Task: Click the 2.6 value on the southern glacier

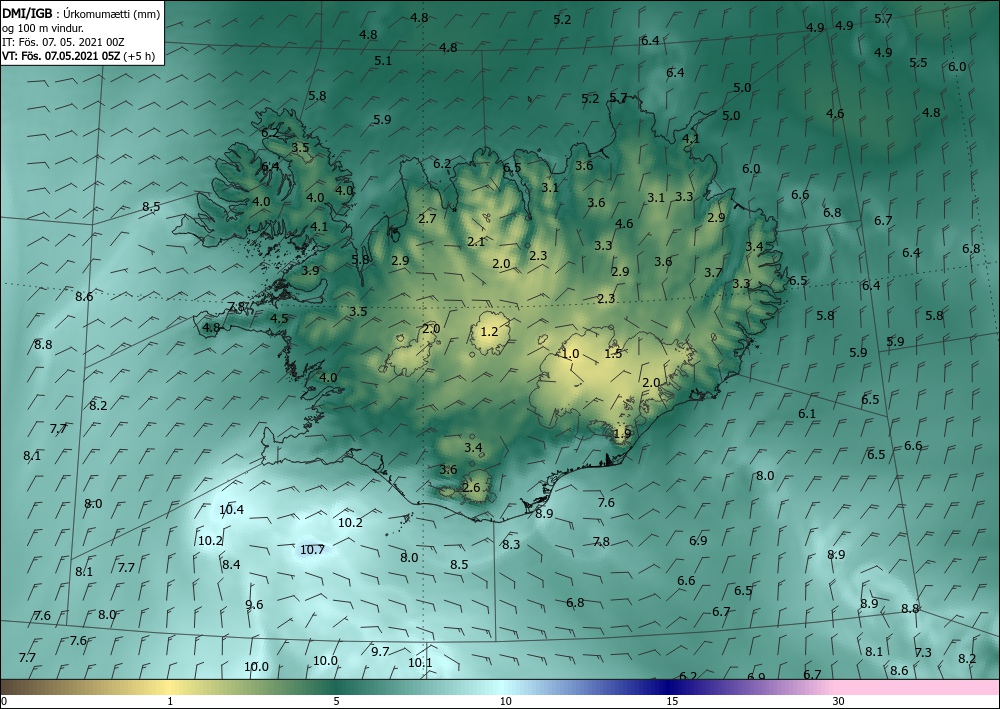Action: click(471, 488)
